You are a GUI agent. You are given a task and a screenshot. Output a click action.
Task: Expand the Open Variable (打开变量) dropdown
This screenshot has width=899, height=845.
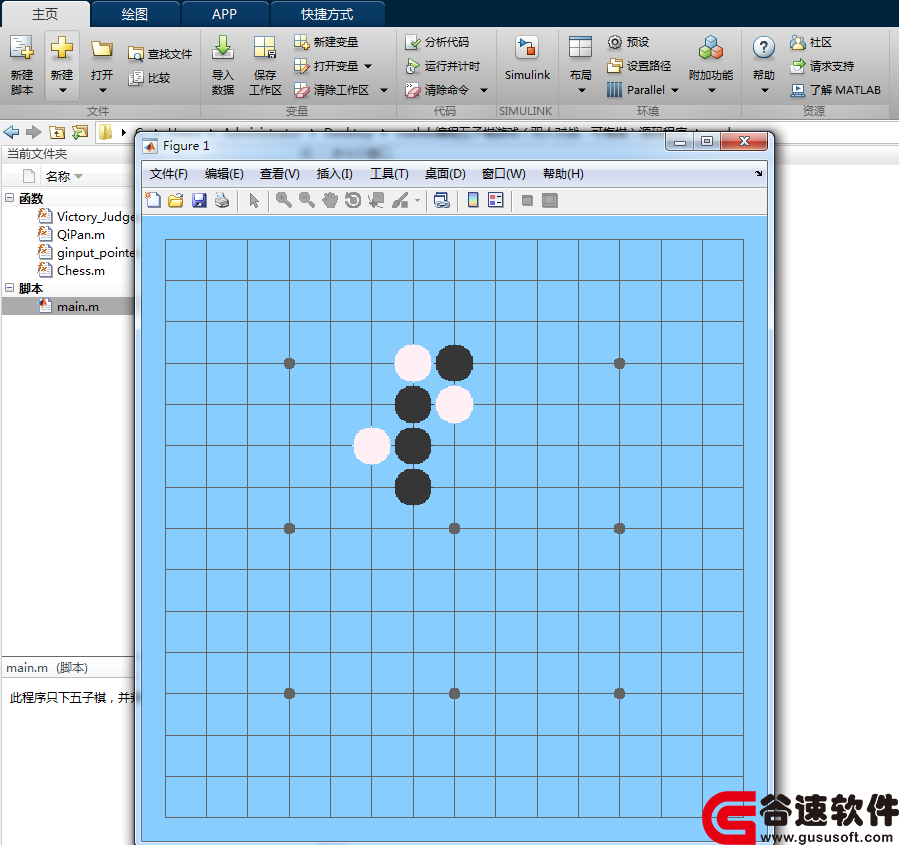[x=368, y=66]
